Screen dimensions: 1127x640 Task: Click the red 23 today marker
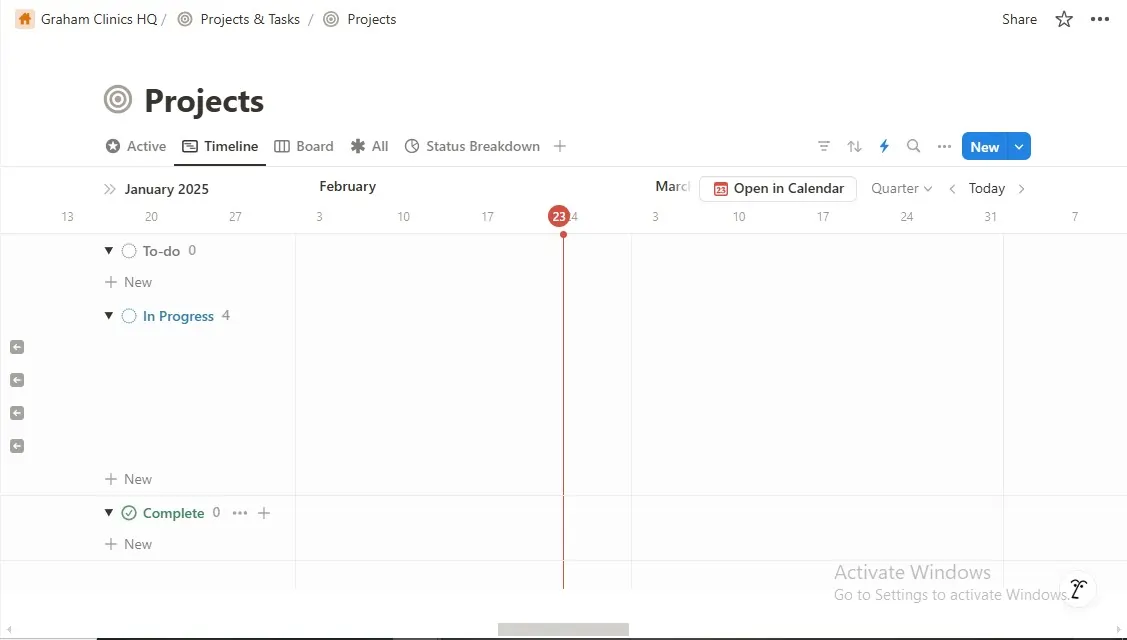558,216
